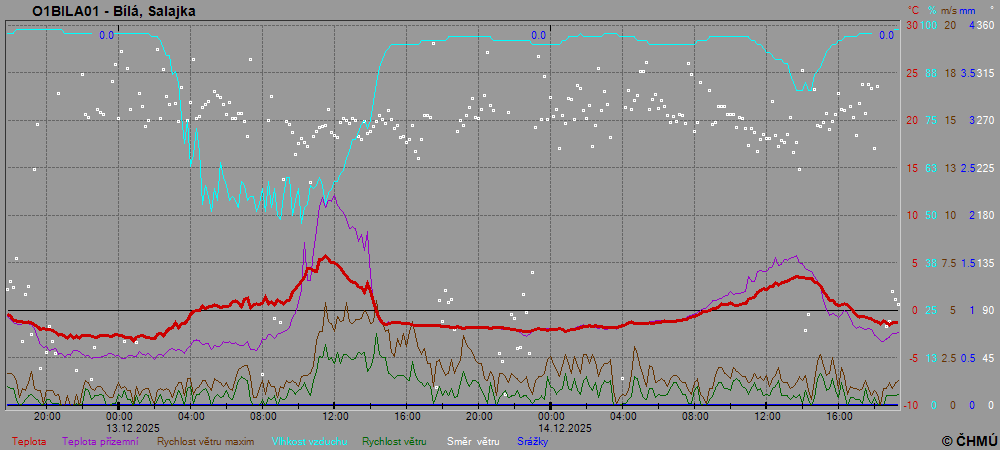Click the © ČHMÚ copyright mark
The image size is (1000, 450).
click(969, 440)
